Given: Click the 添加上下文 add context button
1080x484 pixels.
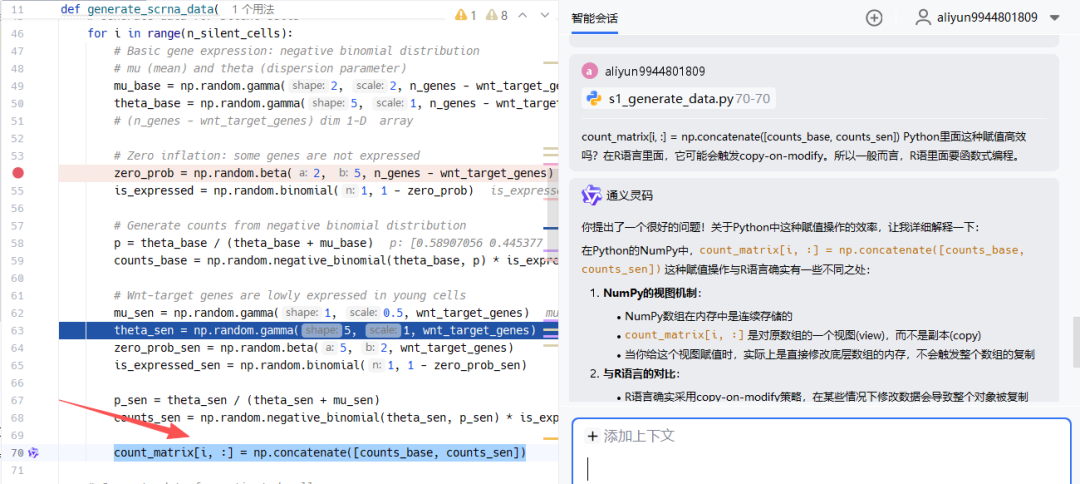Looking at the screenshot, I should [x=630, y=436].
